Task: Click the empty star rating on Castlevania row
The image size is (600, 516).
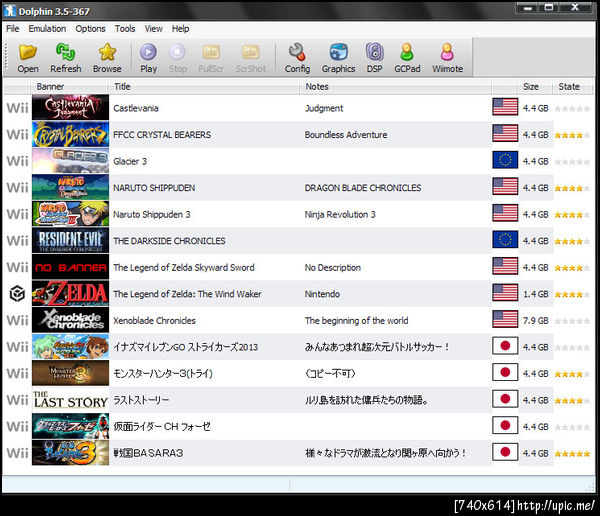Action: point(572,109)
